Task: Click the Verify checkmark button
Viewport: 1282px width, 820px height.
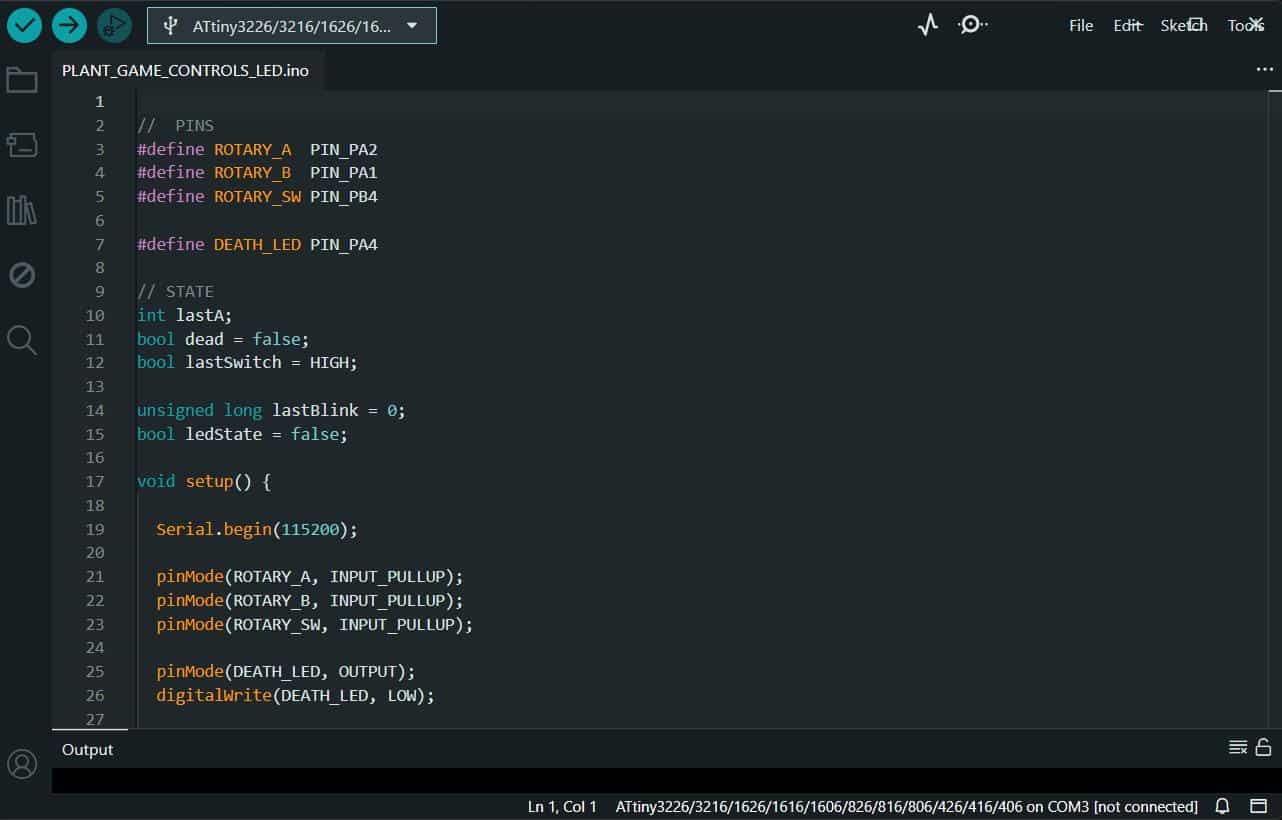Action: click(24, 25)
